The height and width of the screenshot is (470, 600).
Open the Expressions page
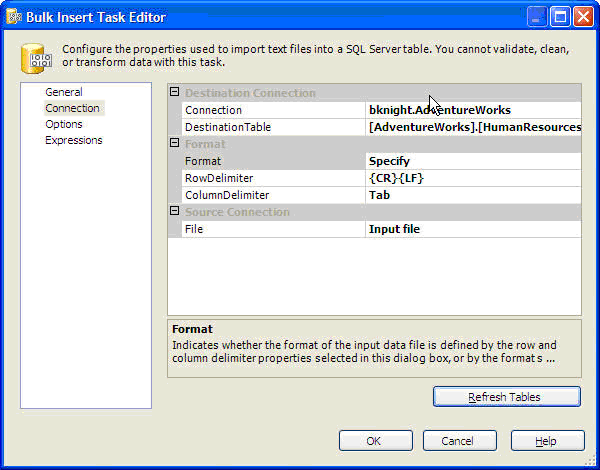pos(73,140)
